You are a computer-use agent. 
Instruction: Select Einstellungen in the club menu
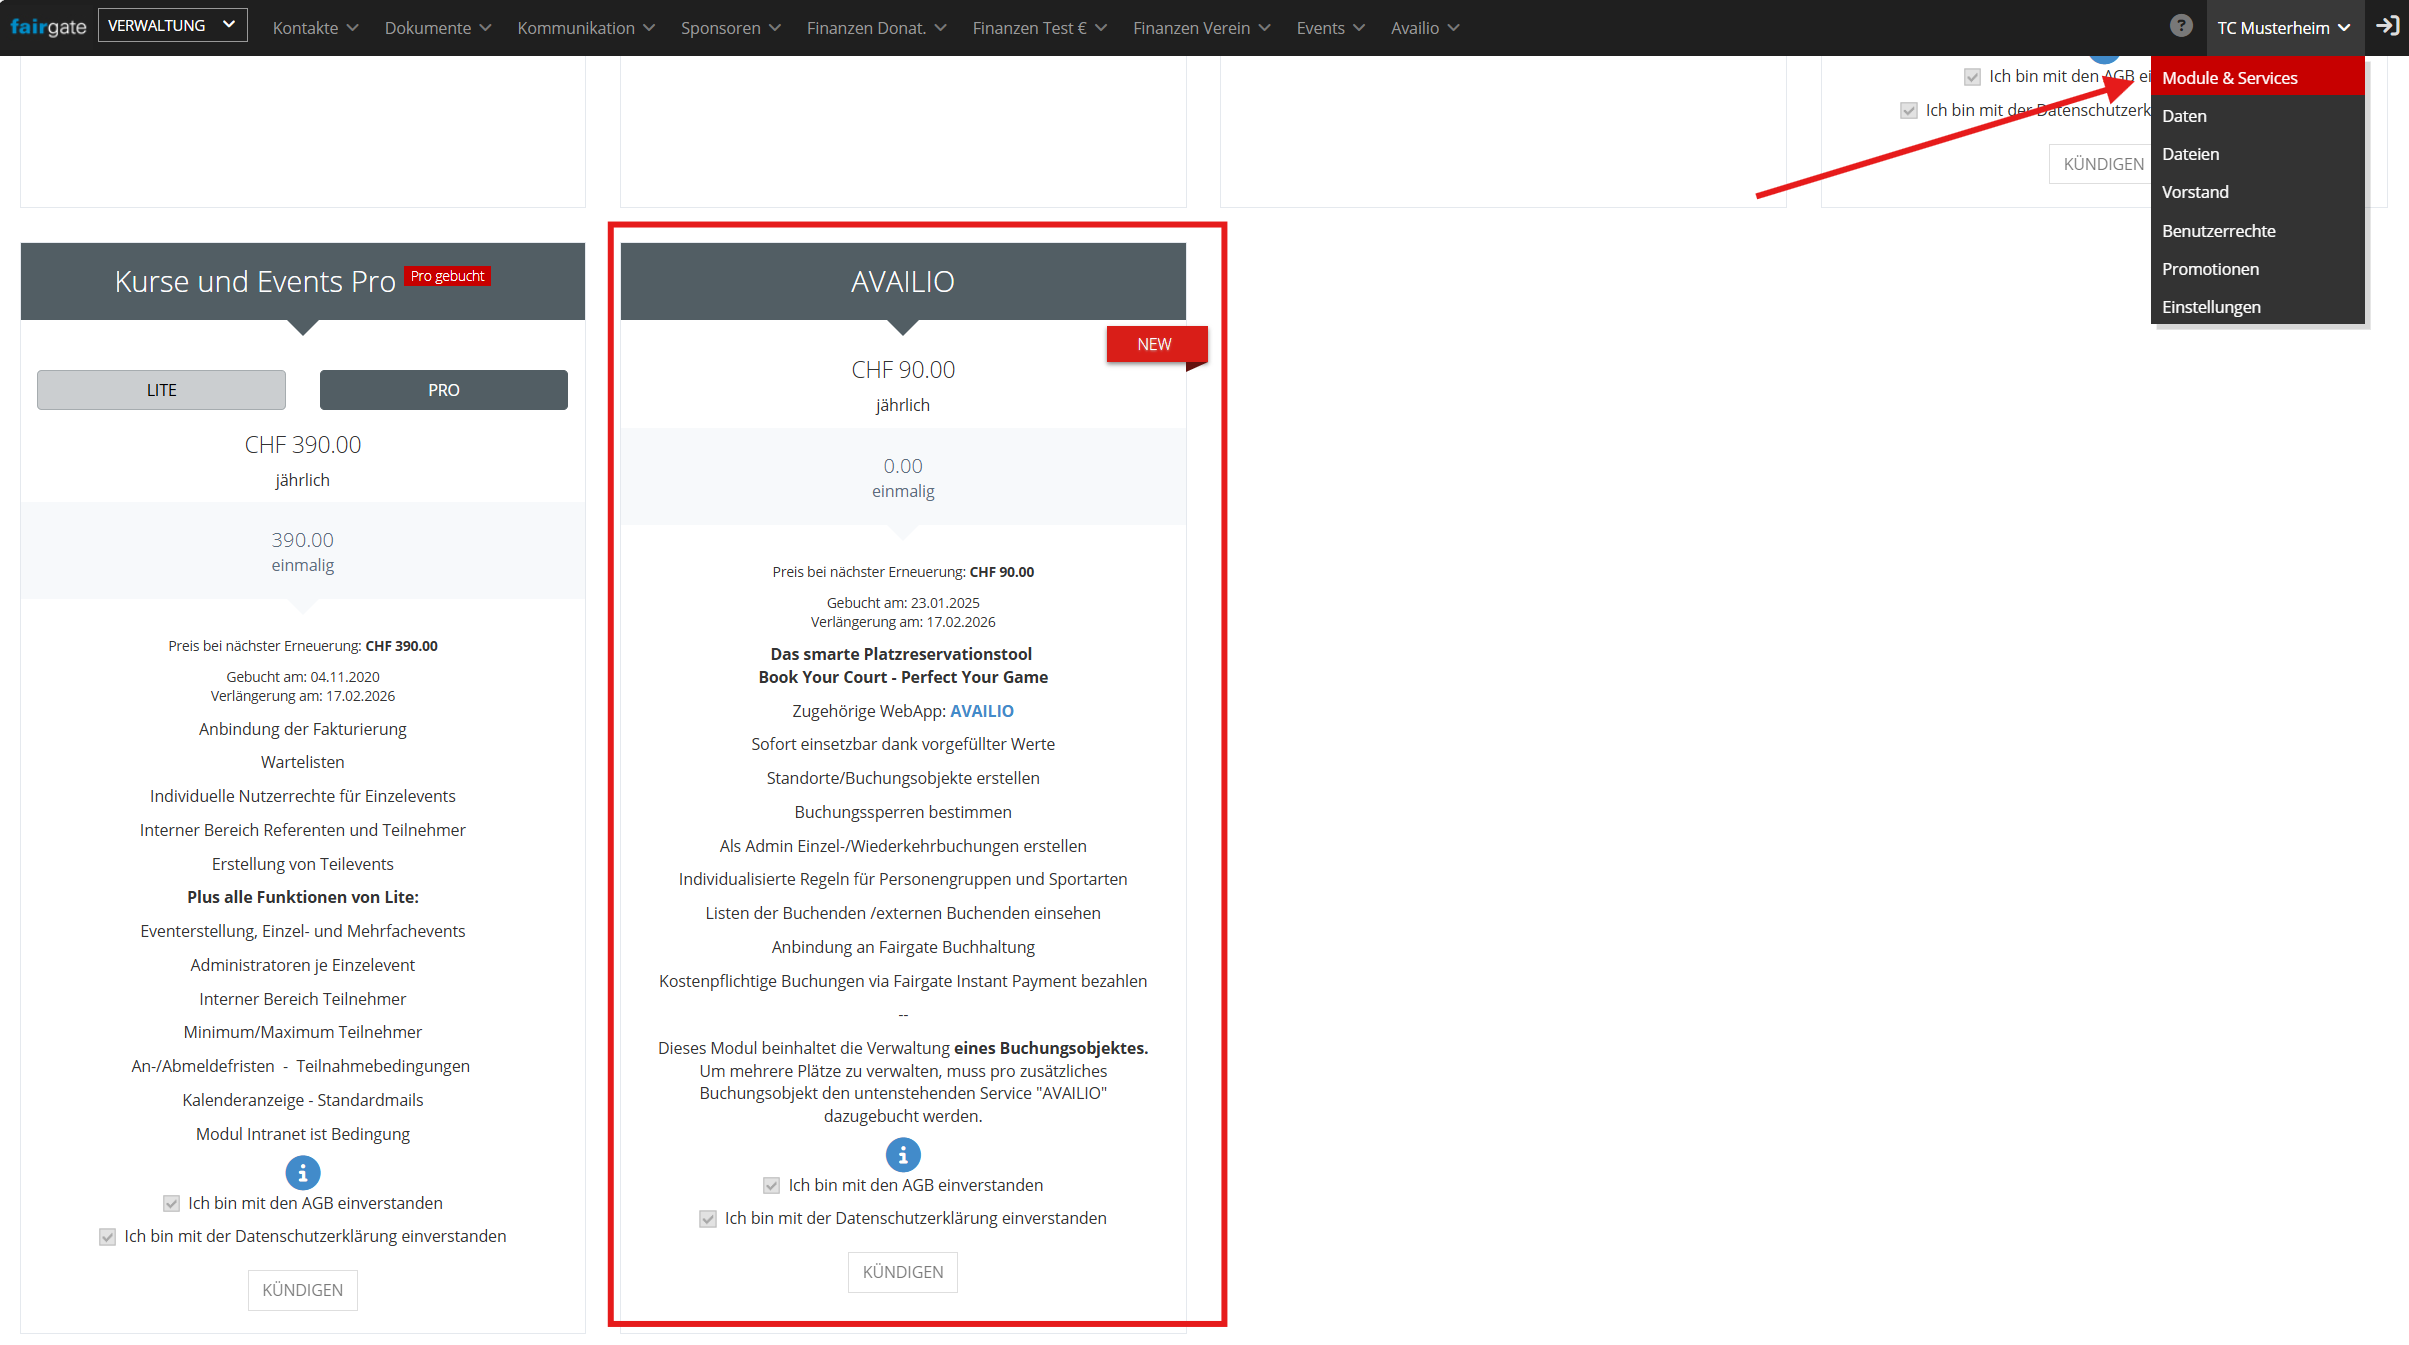tap(2210, 307)
